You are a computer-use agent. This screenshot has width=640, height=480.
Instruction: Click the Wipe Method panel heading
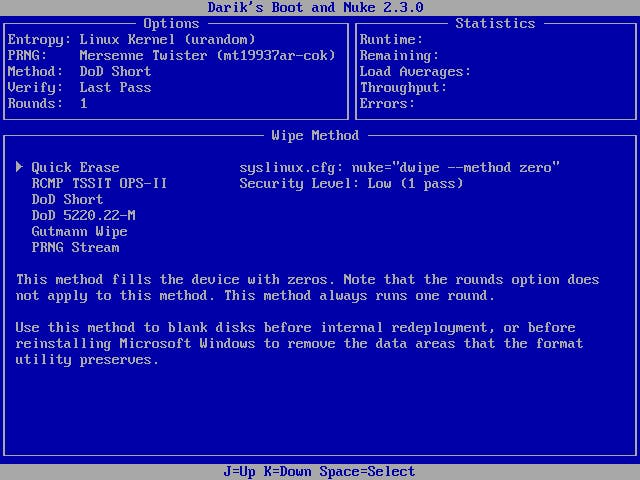tap(315, 135)
